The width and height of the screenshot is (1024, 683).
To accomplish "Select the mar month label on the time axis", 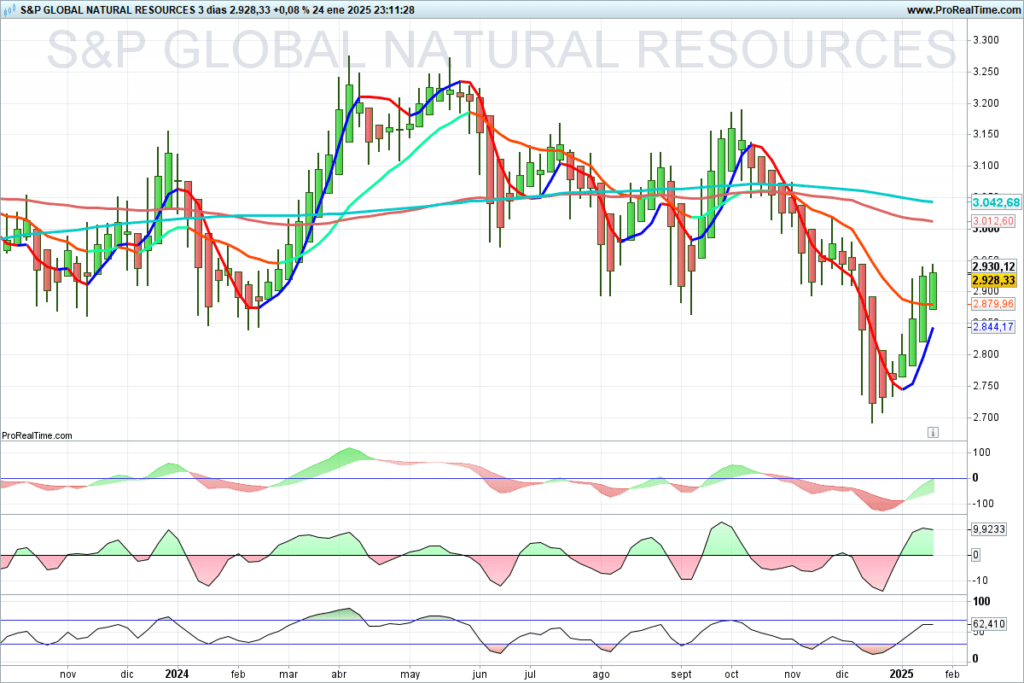I will click(x=289, y=675).
